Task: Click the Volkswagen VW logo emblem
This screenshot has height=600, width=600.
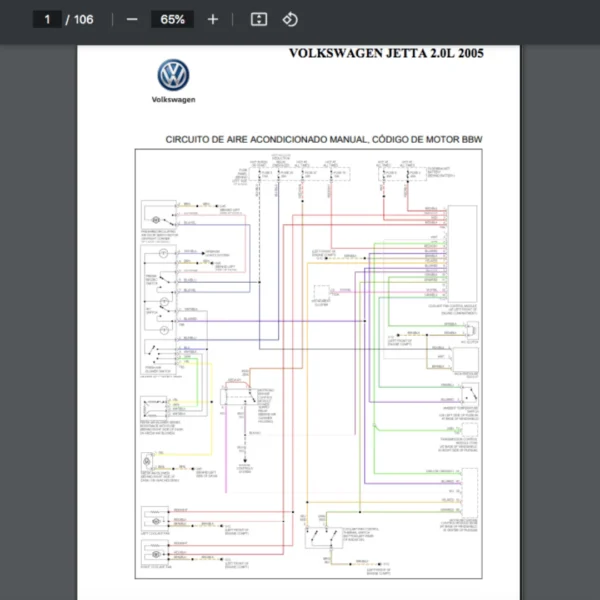Action: (x=173, y=75)
